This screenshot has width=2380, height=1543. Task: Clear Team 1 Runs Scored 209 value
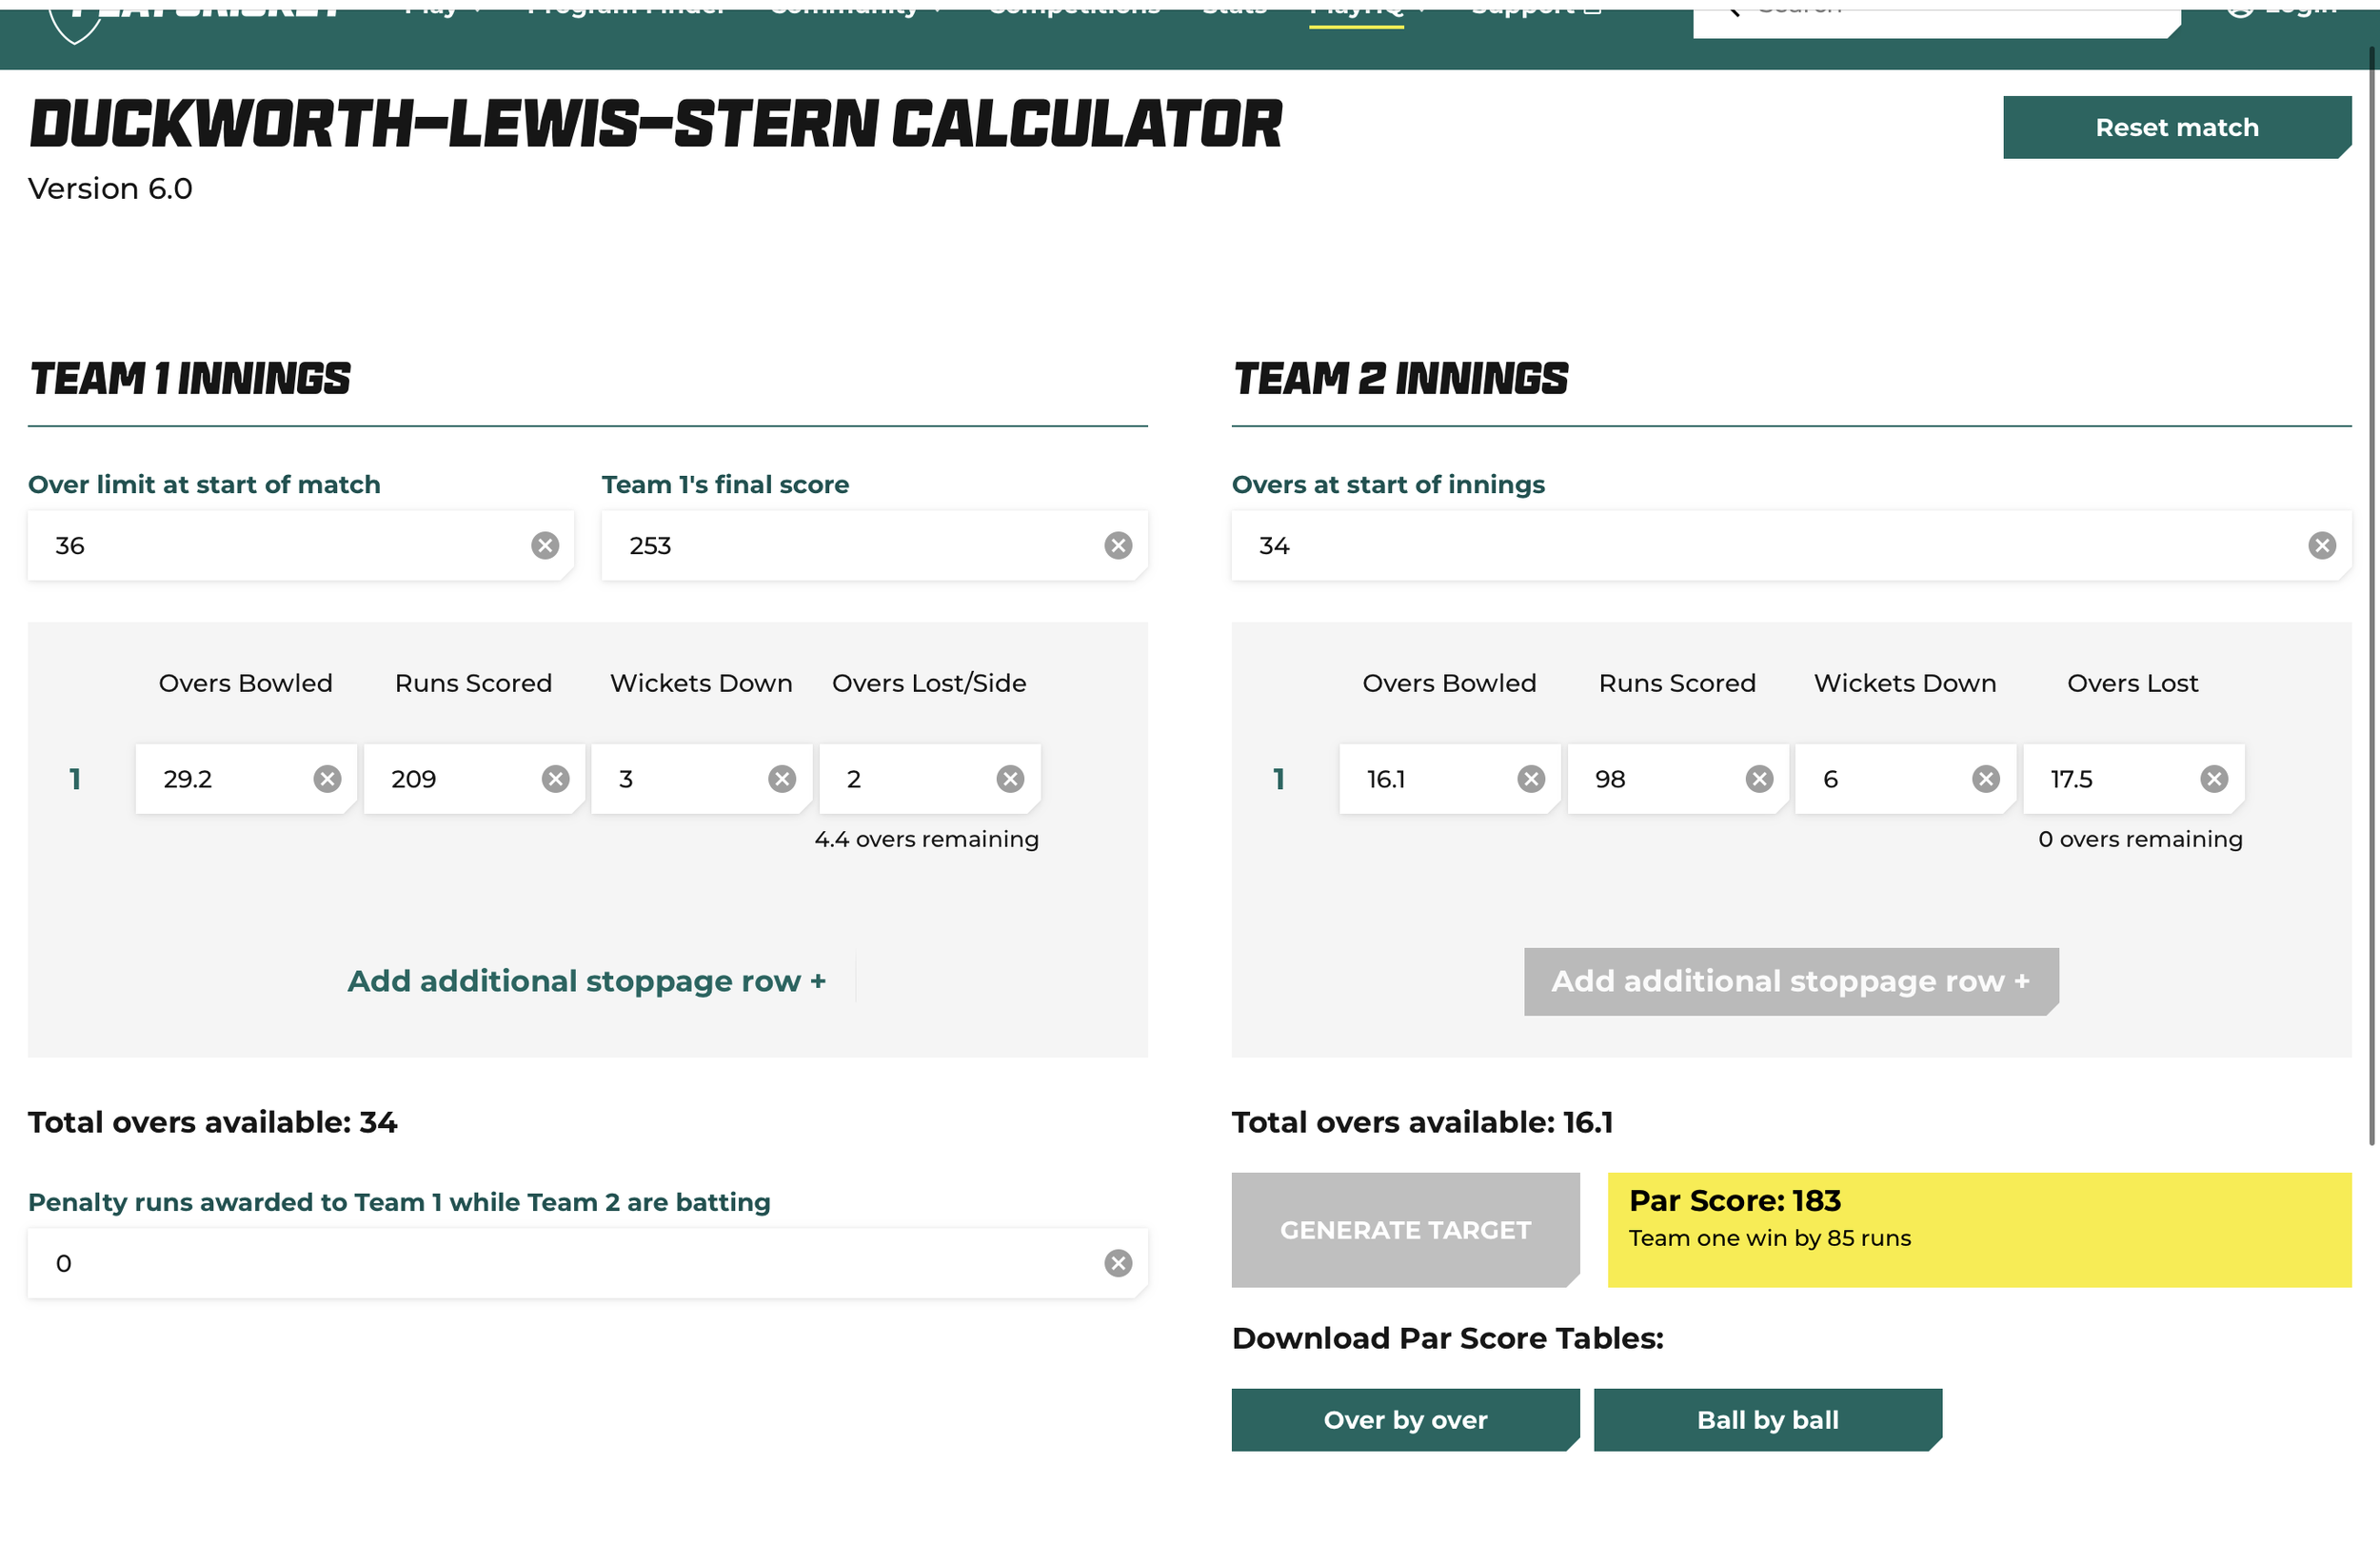555,779
